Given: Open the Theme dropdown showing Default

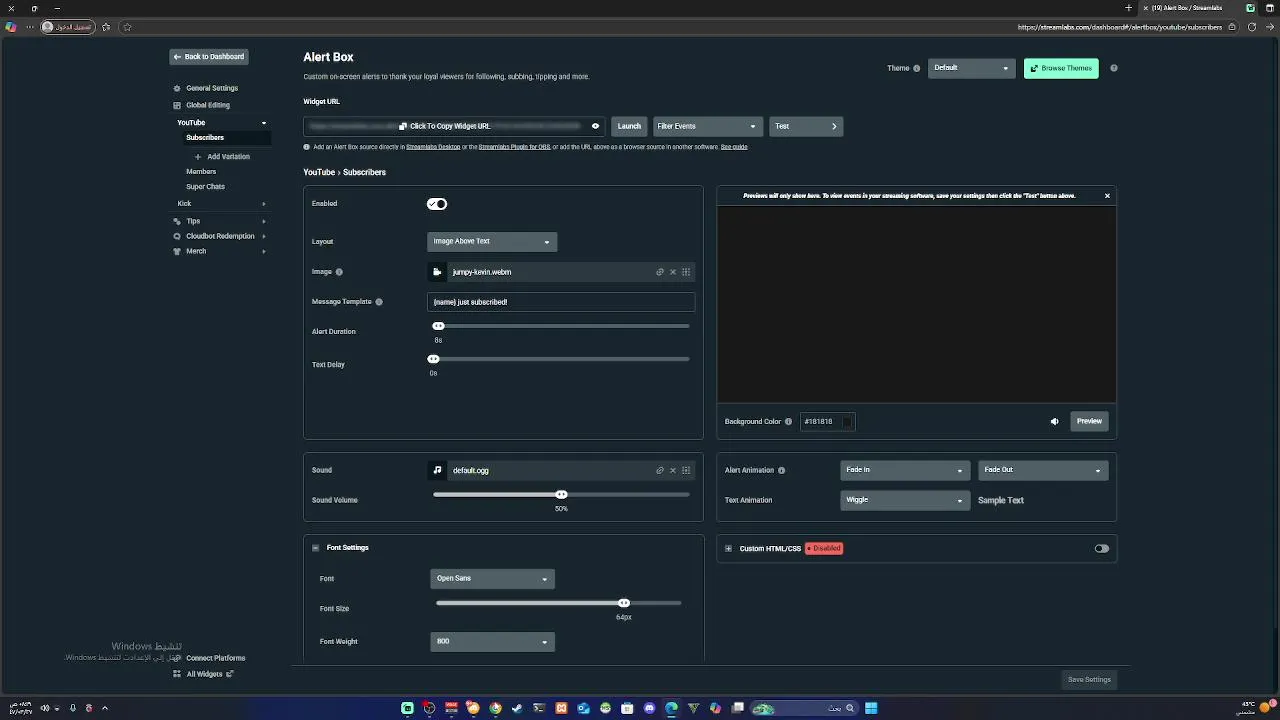Looking at the screenshot, I should [972, 68].
